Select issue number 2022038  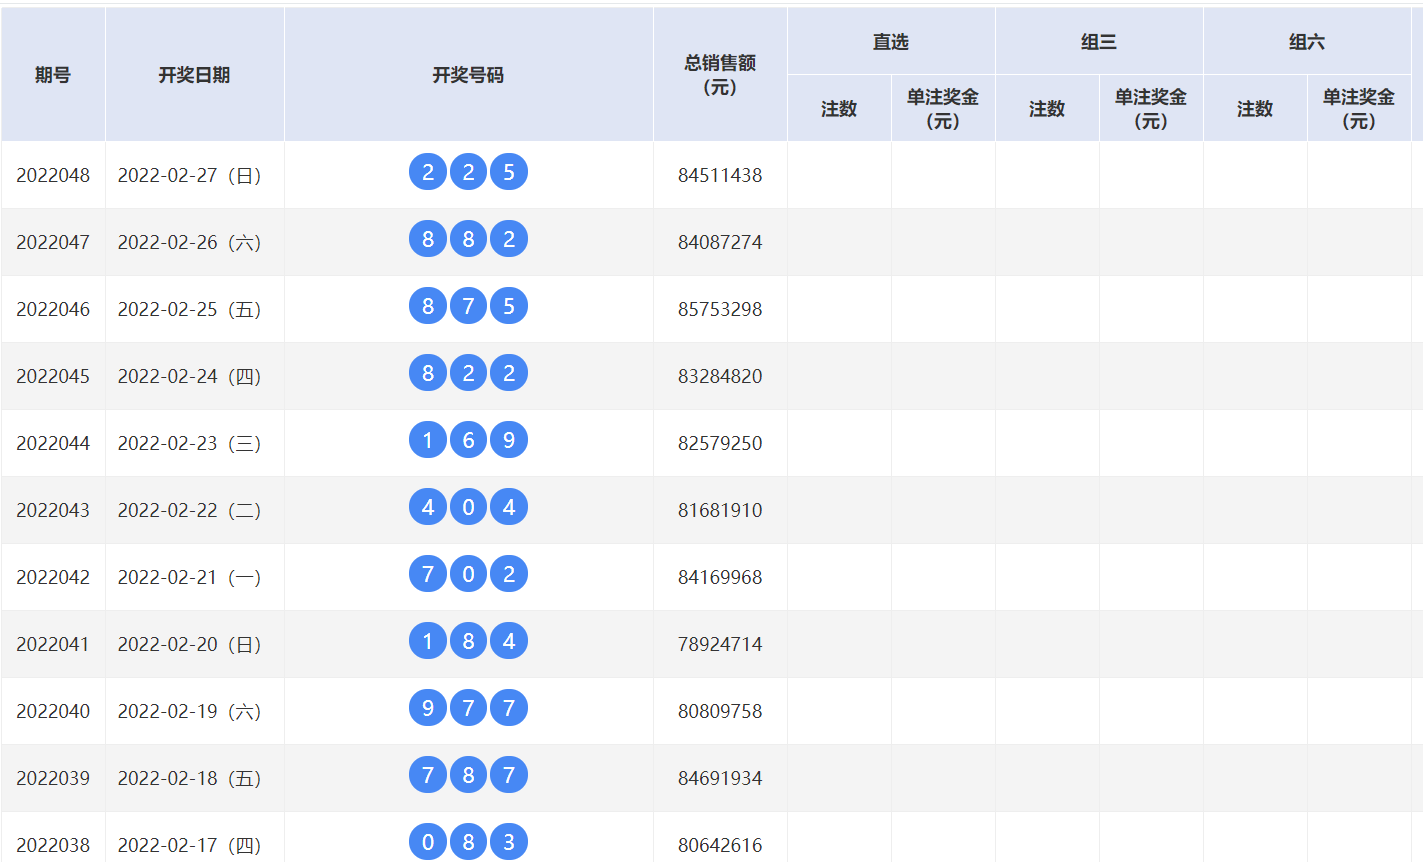53,845
